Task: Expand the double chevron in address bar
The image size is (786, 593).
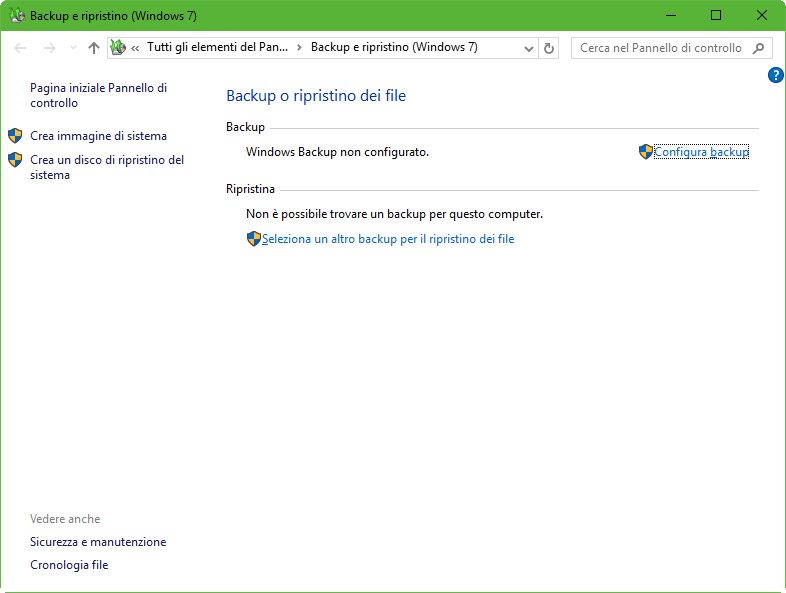Action: 135,48
